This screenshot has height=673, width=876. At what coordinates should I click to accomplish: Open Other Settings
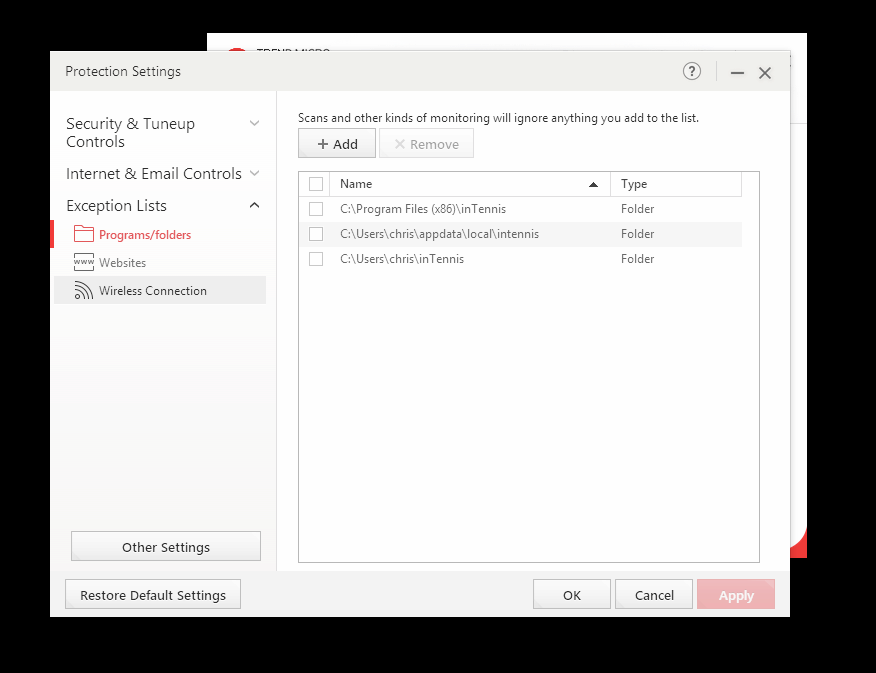(x=166, y=547)
